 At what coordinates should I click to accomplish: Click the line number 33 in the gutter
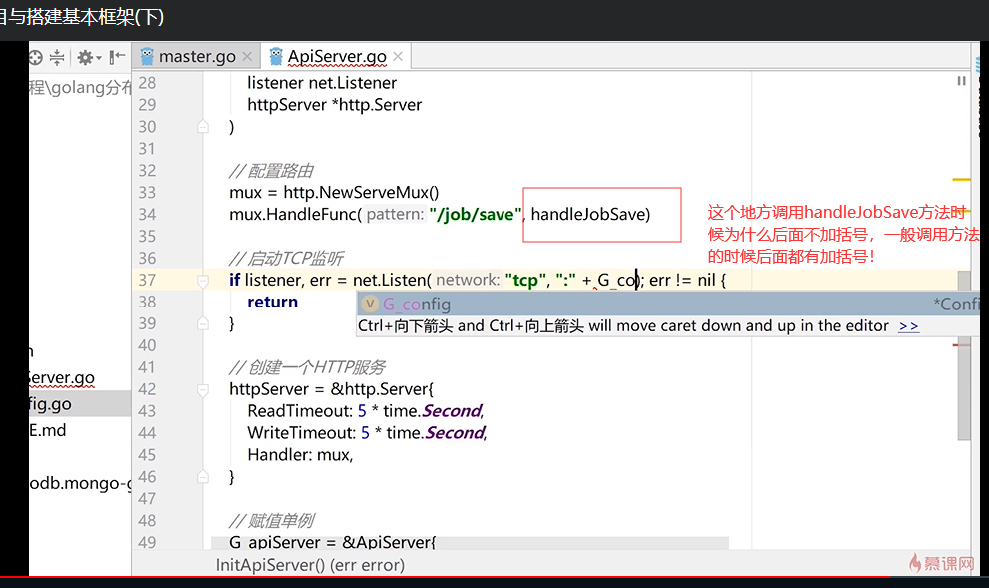(147, 192)
